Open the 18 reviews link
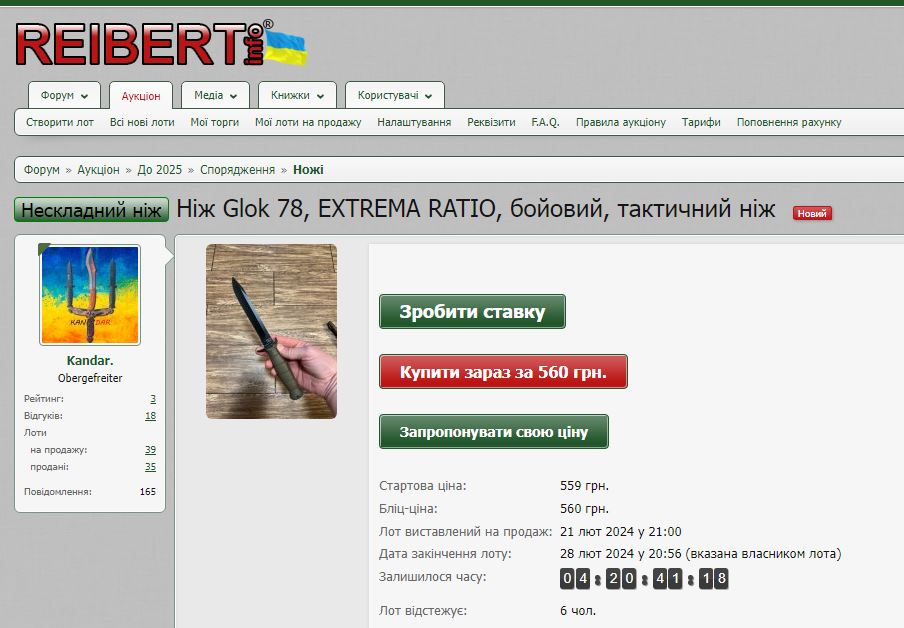904x628 pixels. click(x=150, y=416)
